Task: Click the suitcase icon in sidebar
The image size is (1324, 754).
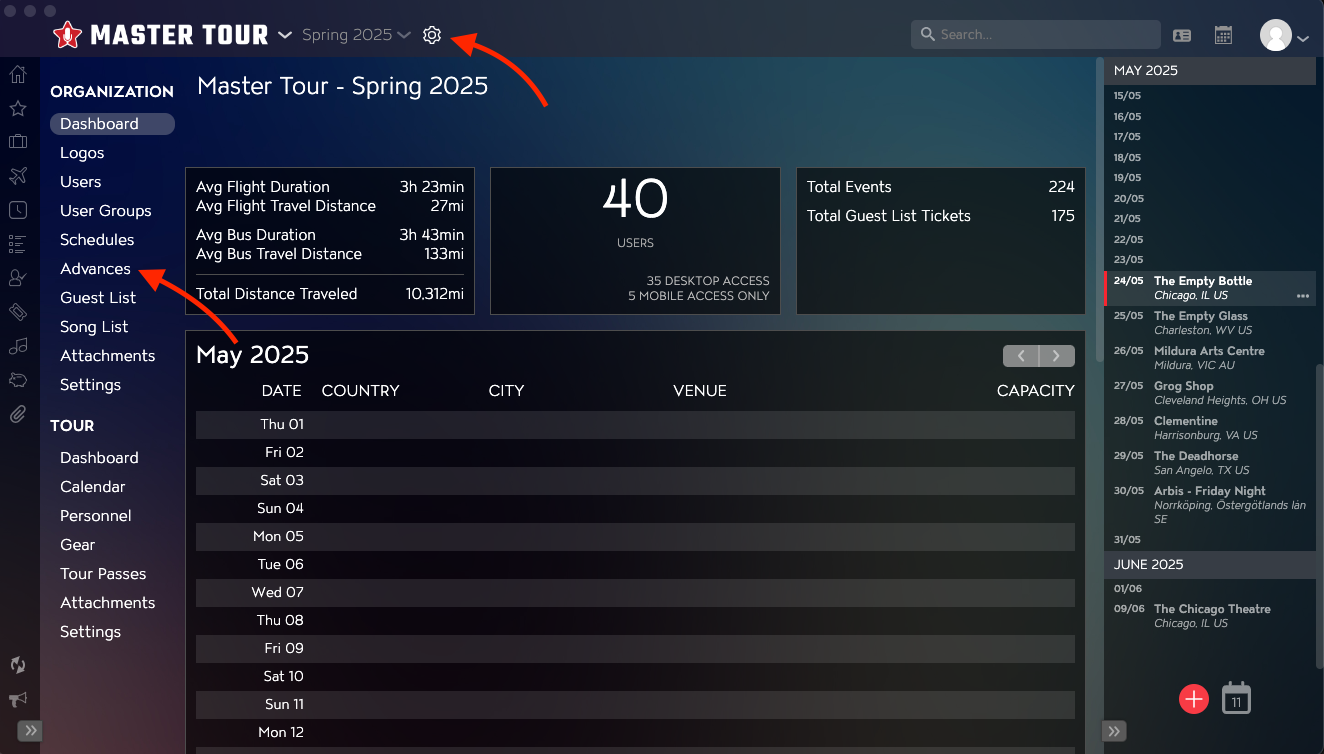Action: coord(17,142)
